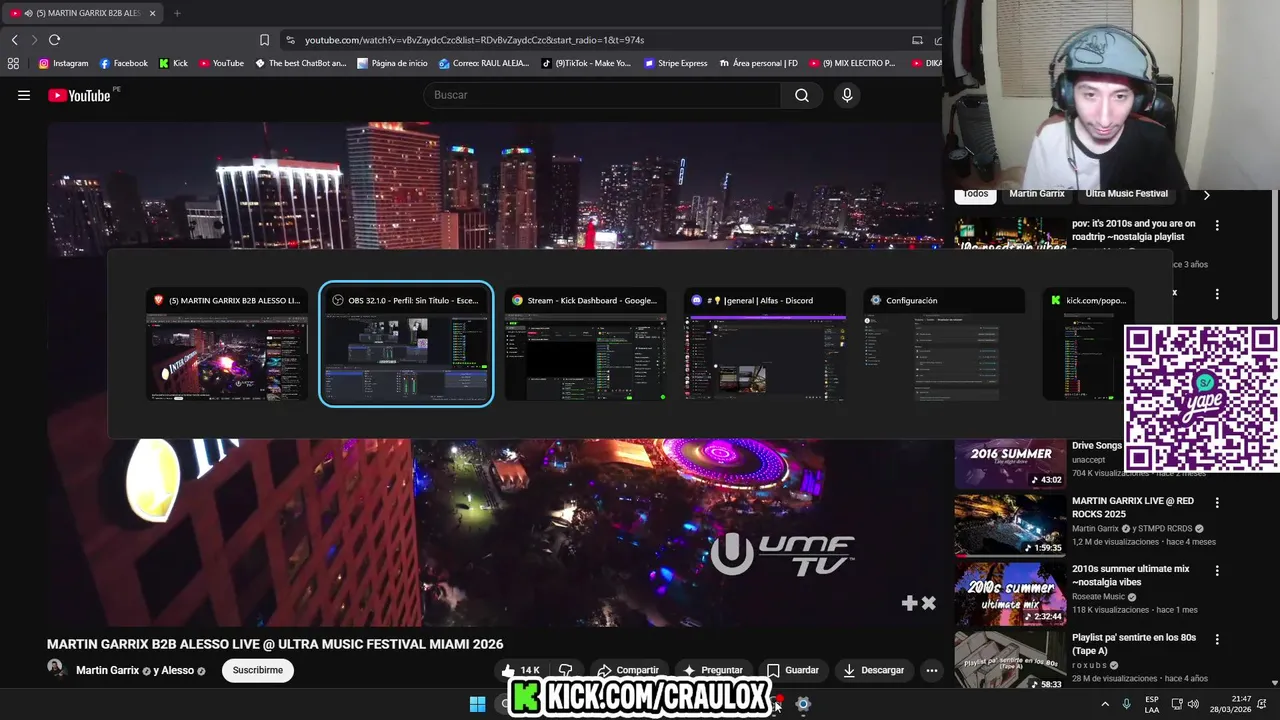Open the YouTube hamburger guide menu

24,95
